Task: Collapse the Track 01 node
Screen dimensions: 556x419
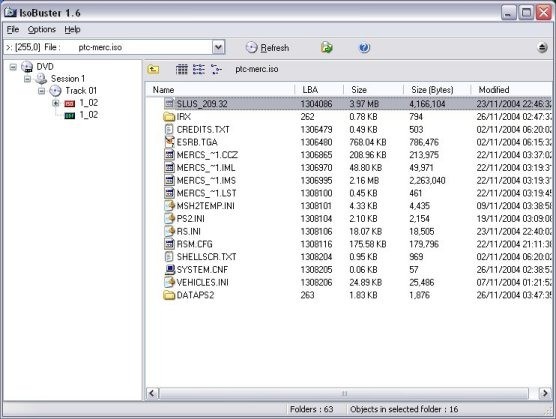Action: 41,91
